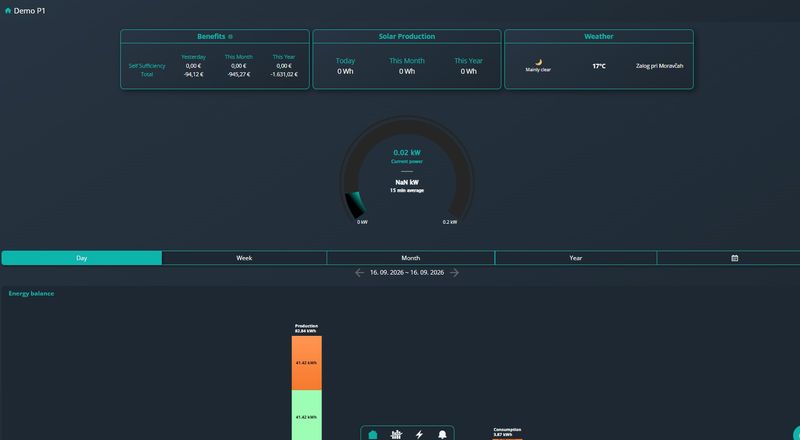
Task: Go to previous day with left arrow
Action: [x=359, y=273]
